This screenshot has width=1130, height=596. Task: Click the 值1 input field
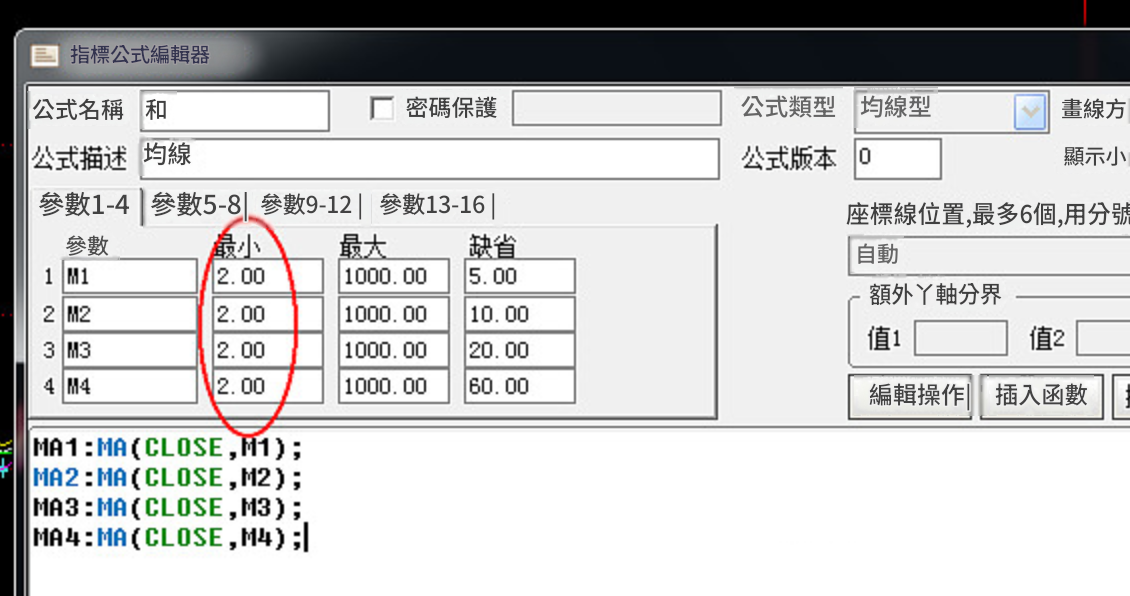[x=961, y=338]
